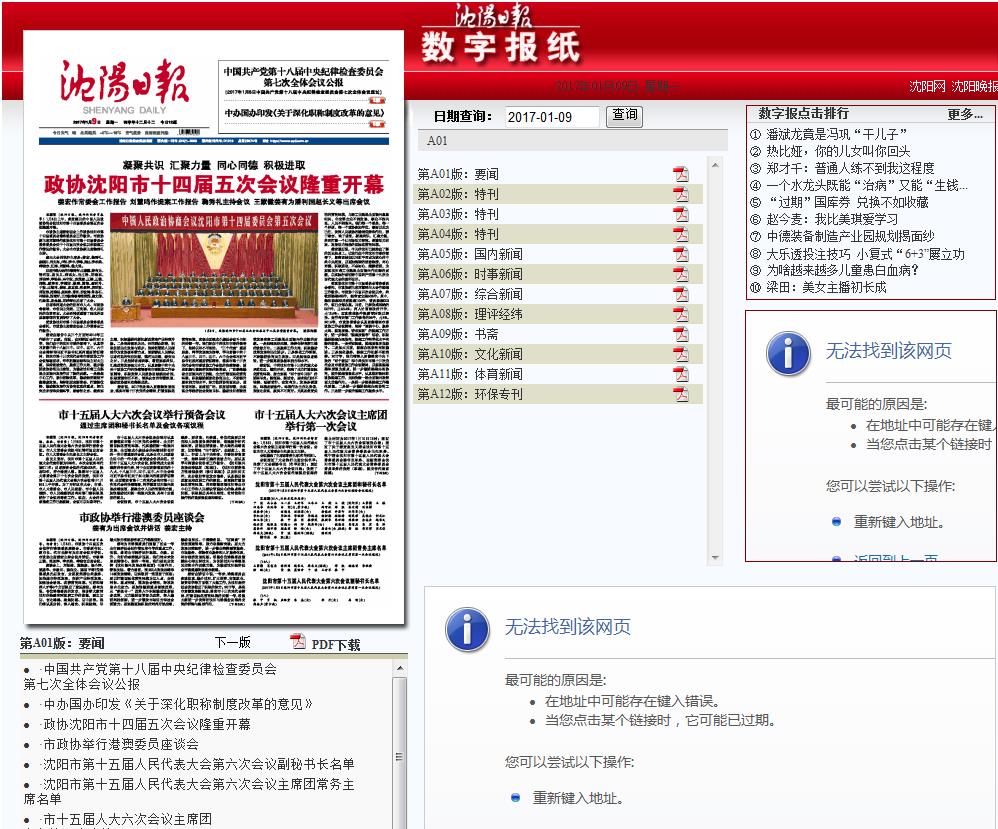Open 第A11版：体育新闻 page link
Screen dimensions: 998x829
(x=470, y=374)
